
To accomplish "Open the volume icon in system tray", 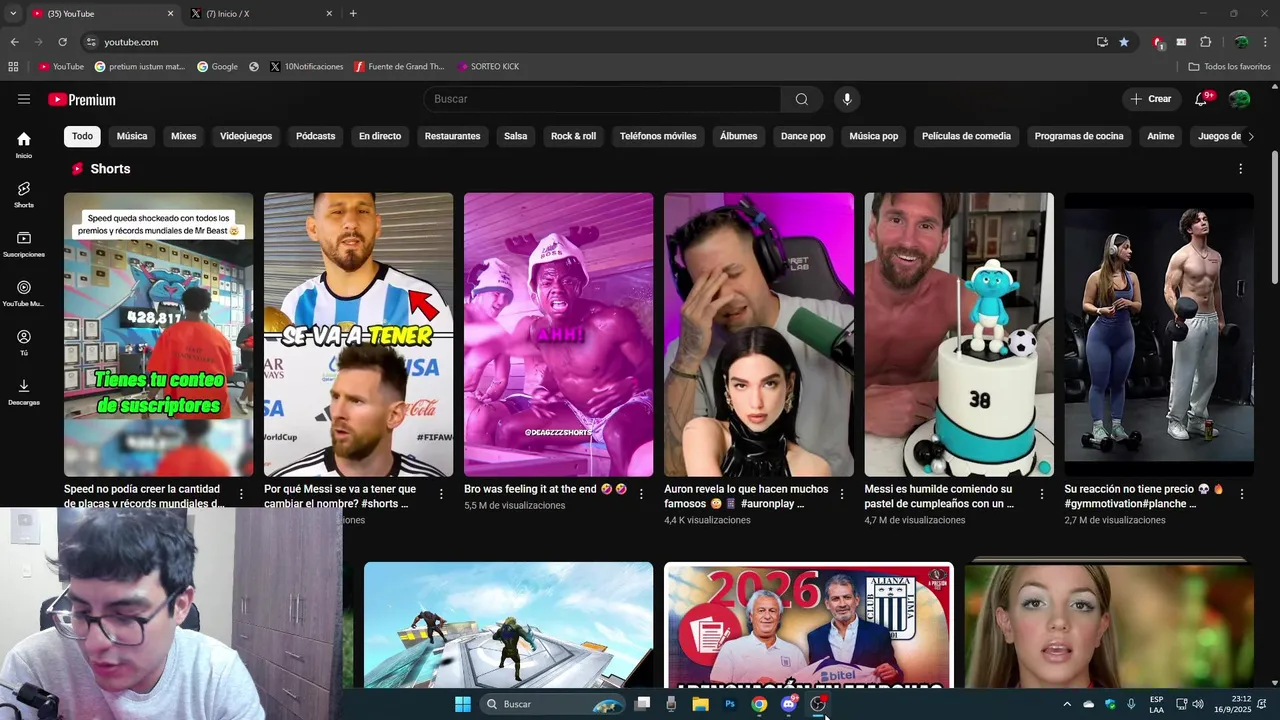I will pyautogui.click(x=1198, y=704).
